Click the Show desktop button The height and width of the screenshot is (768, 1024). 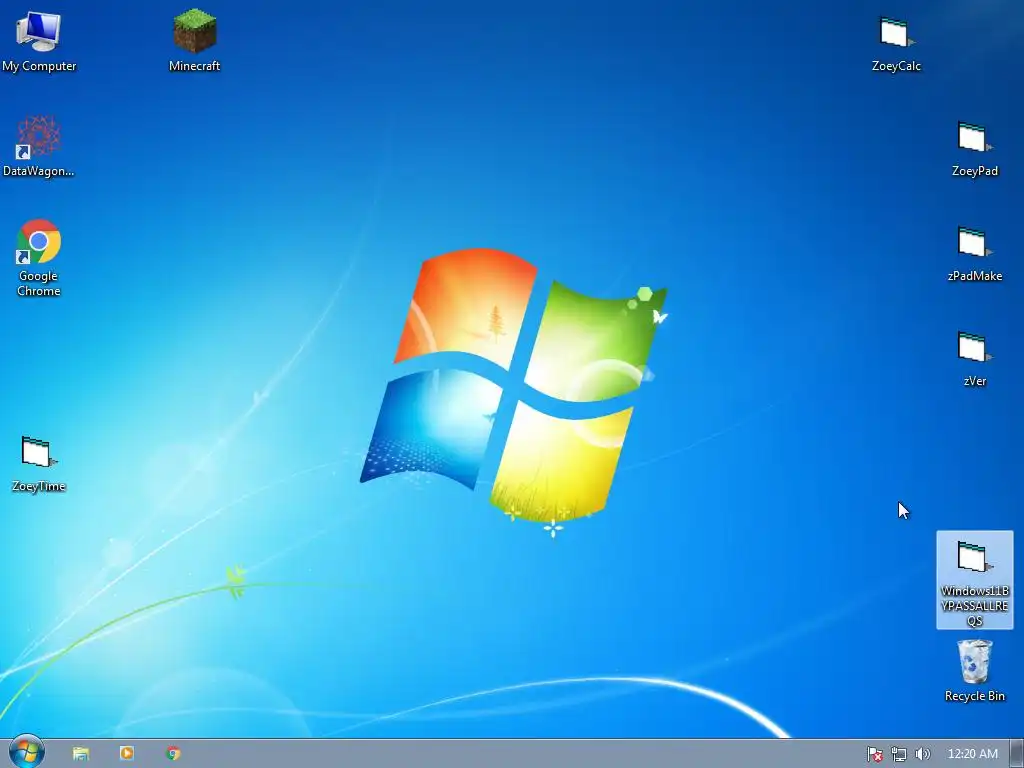(x=1017, y=754)
